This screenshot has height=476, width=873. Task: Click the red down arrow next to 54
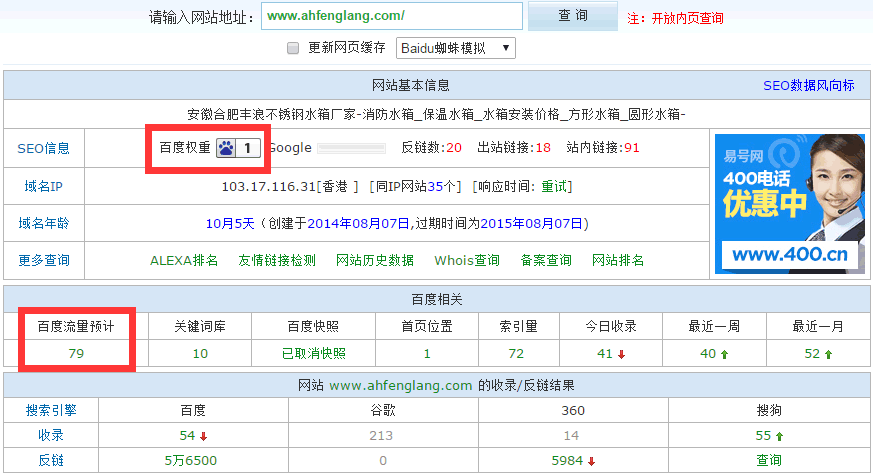coord(203,436)
